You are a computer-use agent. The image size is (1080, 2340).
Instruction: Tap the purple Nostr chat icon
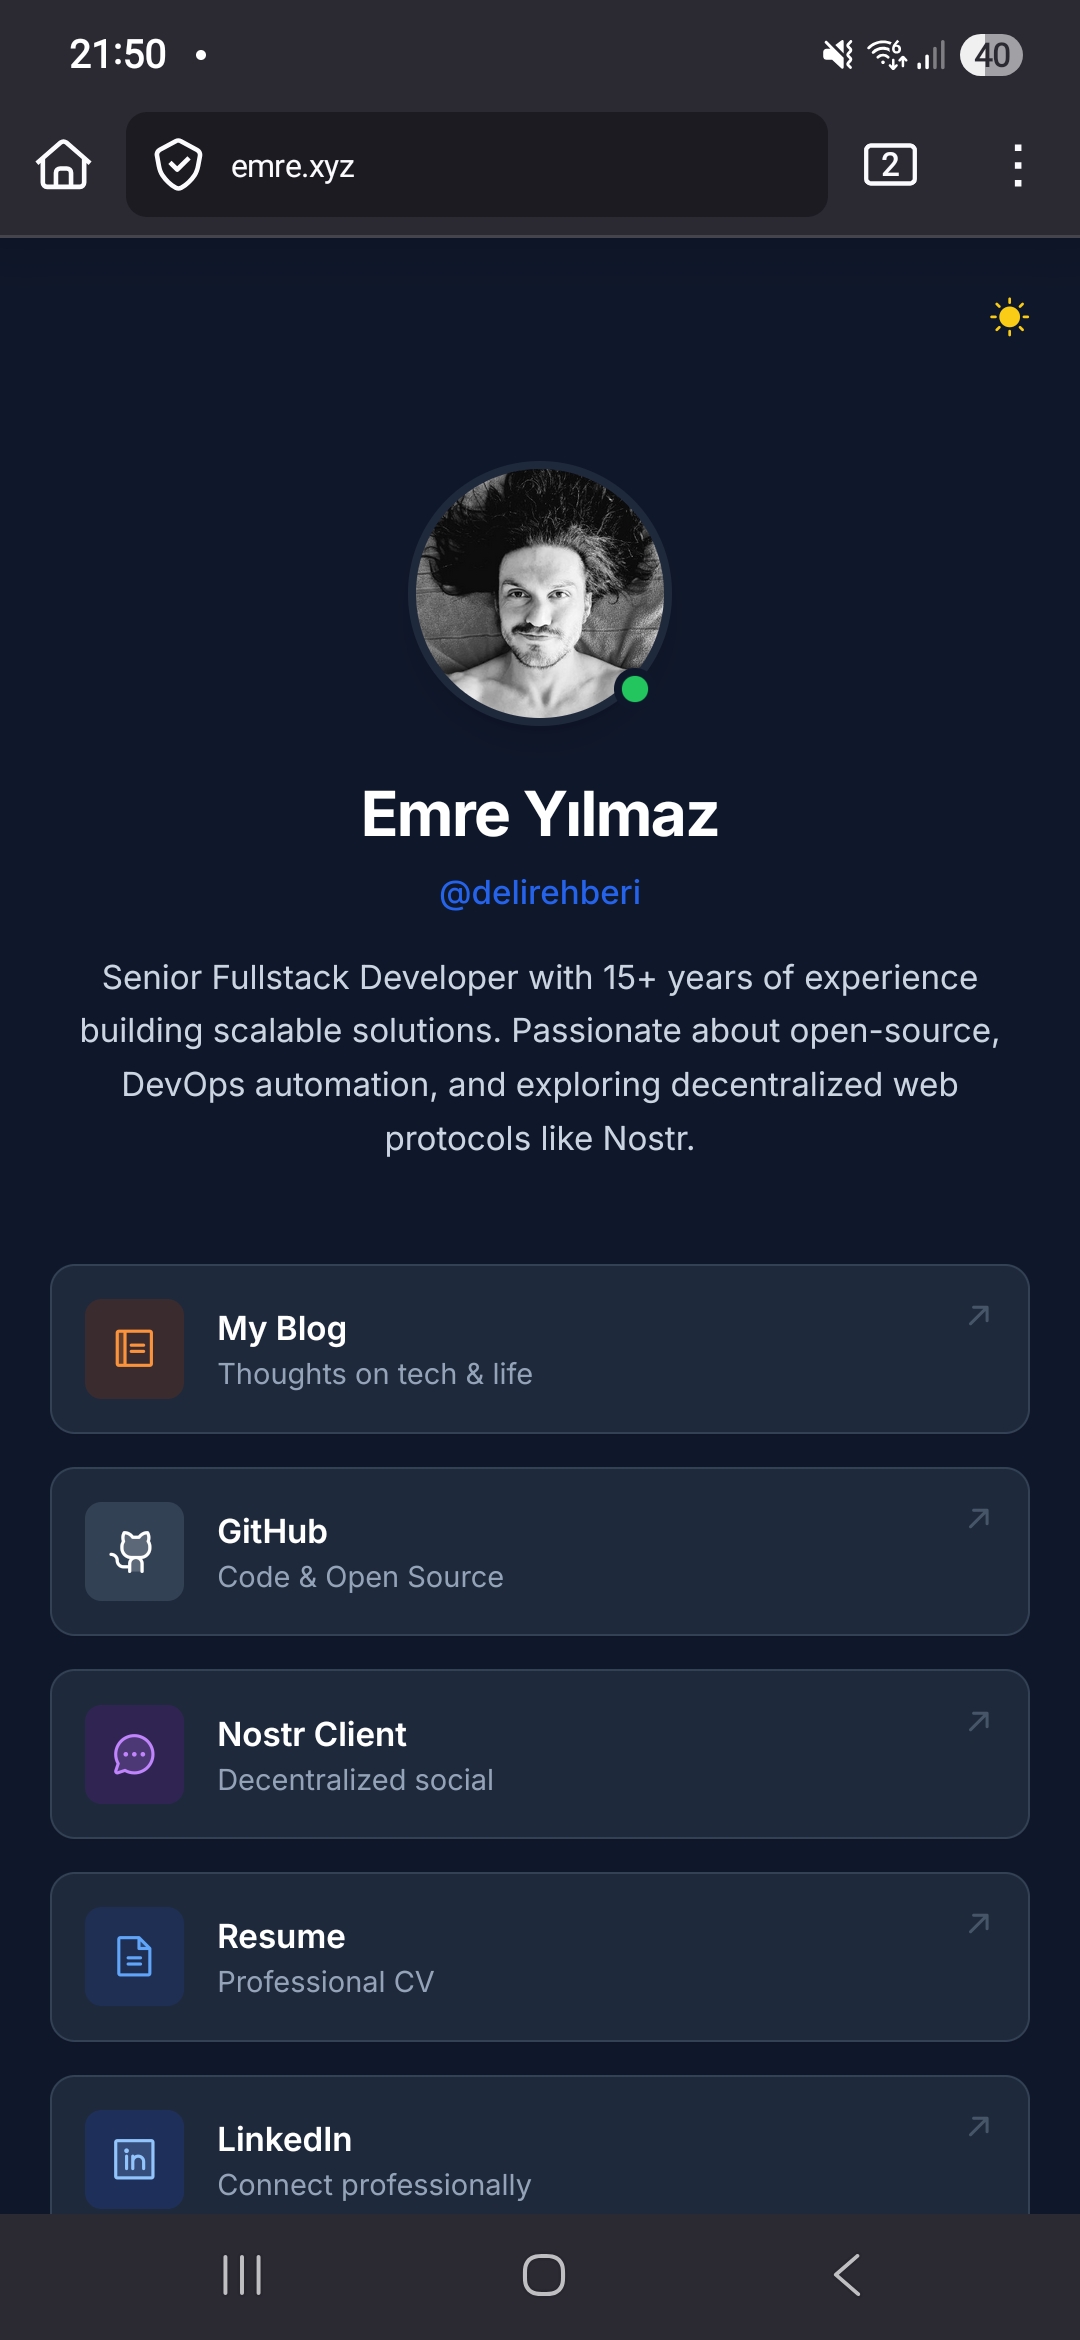(134, 1755)
